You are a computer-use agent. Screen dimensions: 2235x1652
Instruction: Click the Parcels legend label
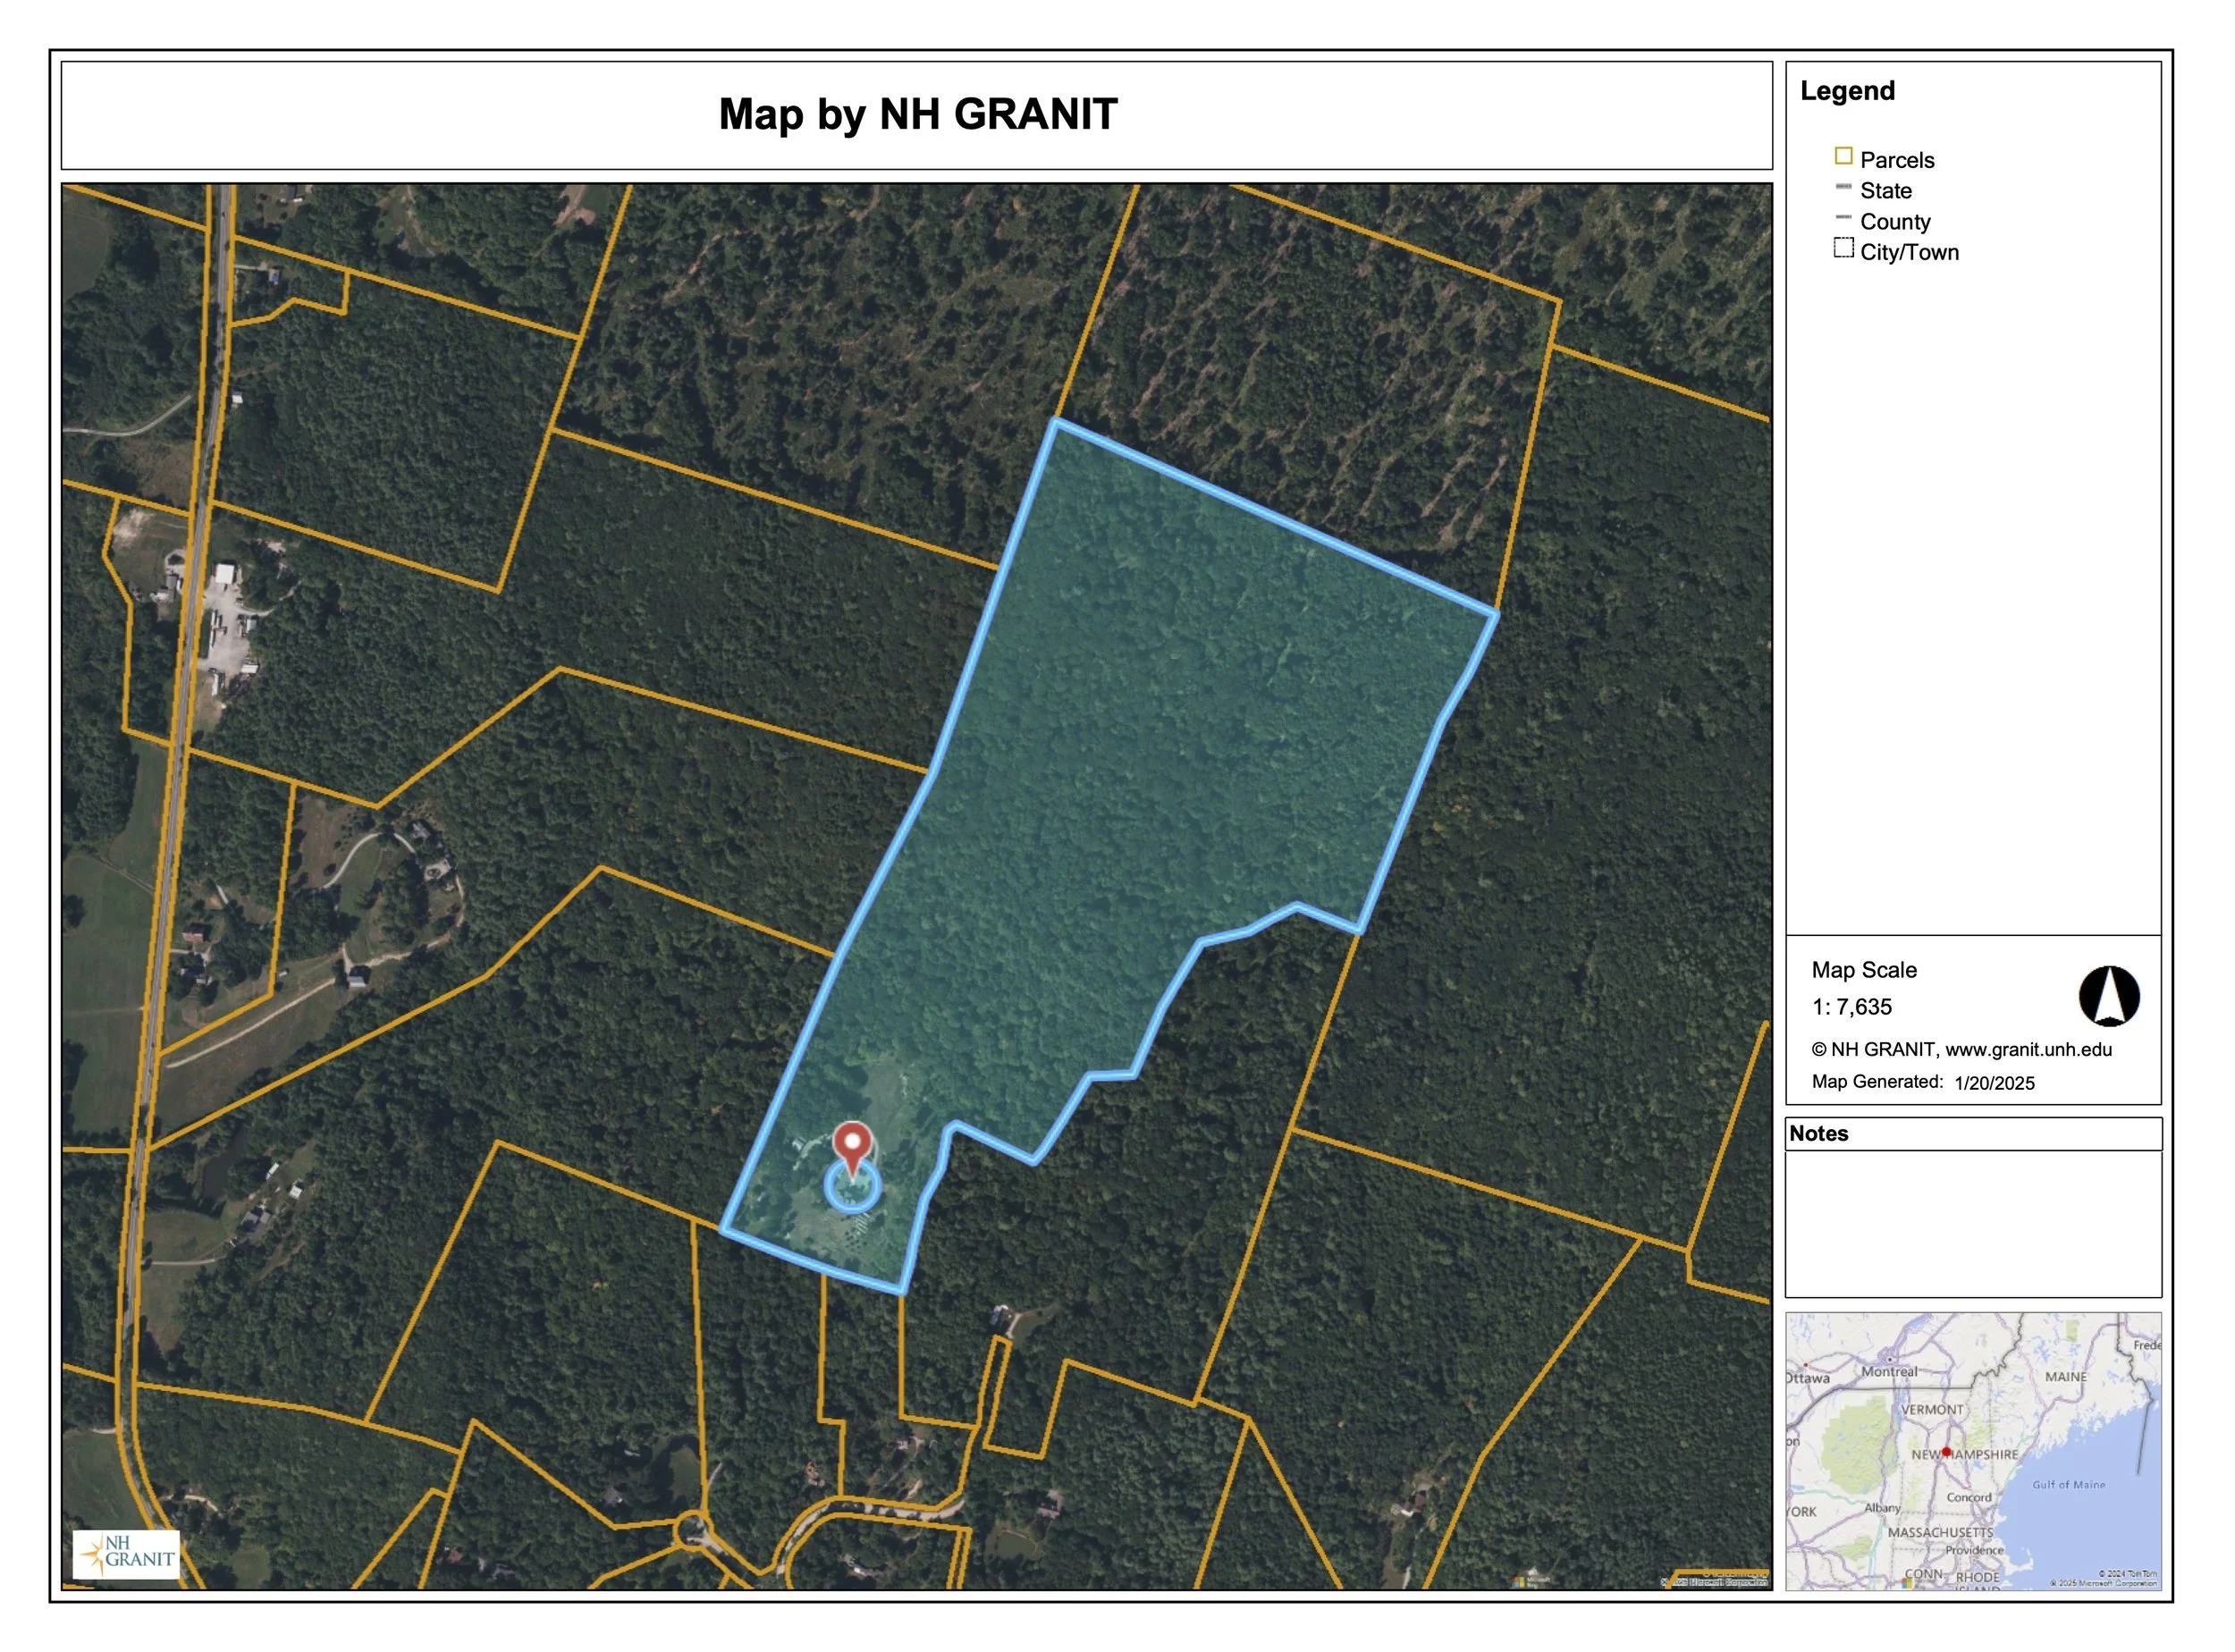click(x=1896, y=160)
